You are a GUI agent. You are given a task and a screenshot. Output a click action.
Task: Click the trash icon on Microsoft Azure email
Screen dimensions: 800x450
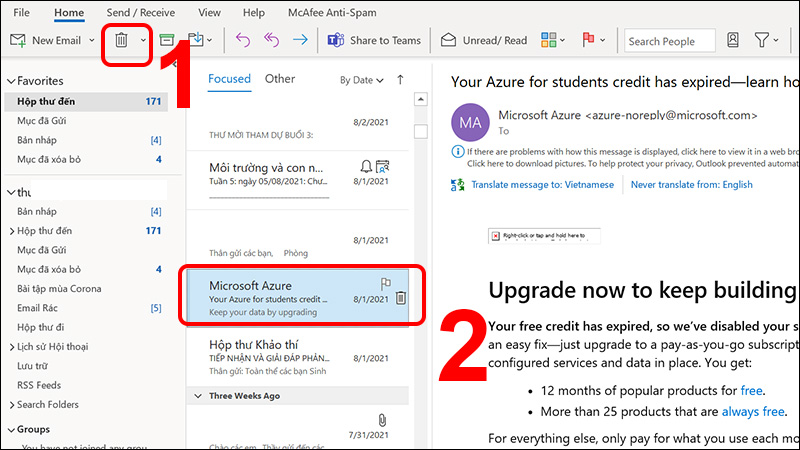[401, 297]
